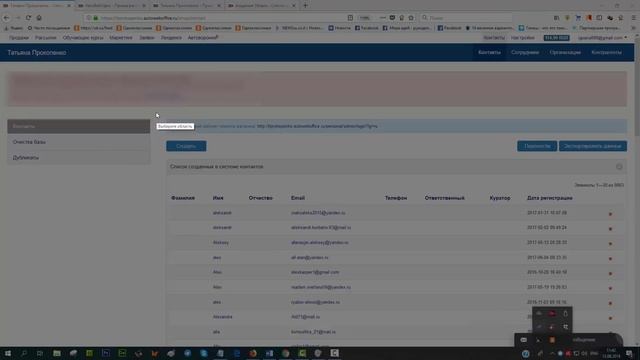The height and width of the screenshot is (360, 640).
Task: Open the Маркетинг menu
Action: pos(120,38)
